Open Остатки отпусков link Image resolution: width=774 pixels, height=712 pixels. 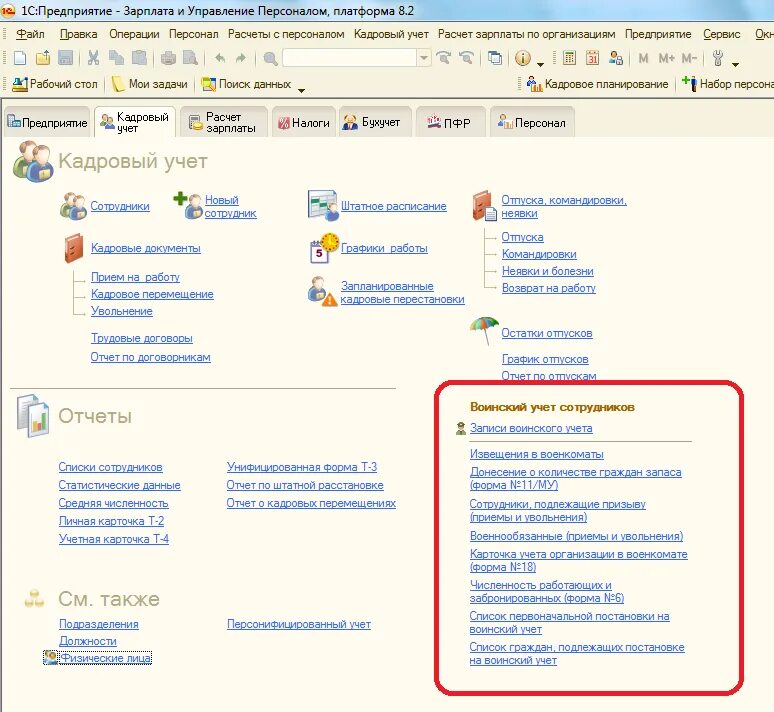coord(546,333)
